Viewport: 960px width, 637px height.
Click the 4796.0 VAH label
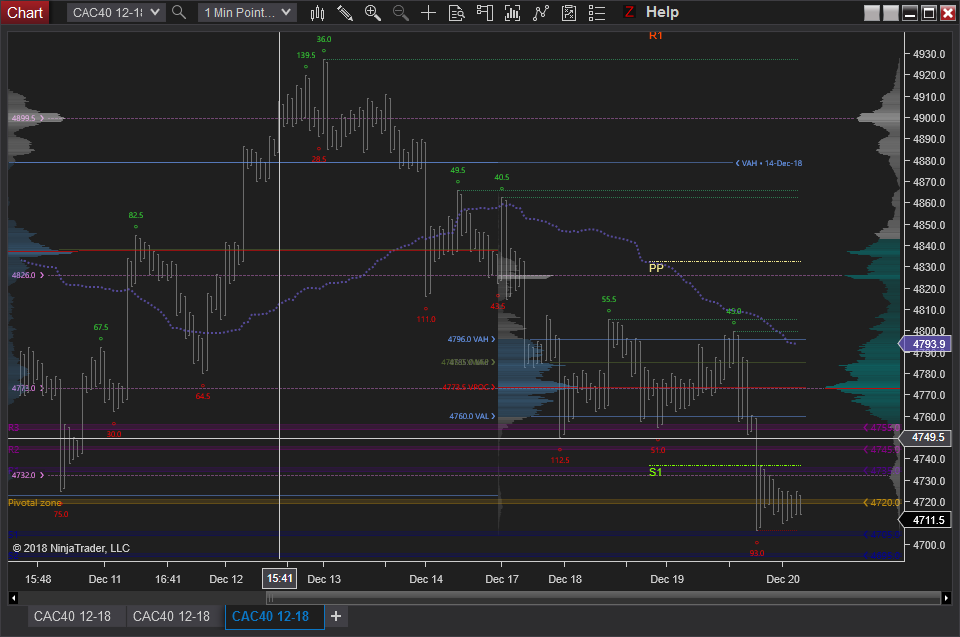[471, 339]
